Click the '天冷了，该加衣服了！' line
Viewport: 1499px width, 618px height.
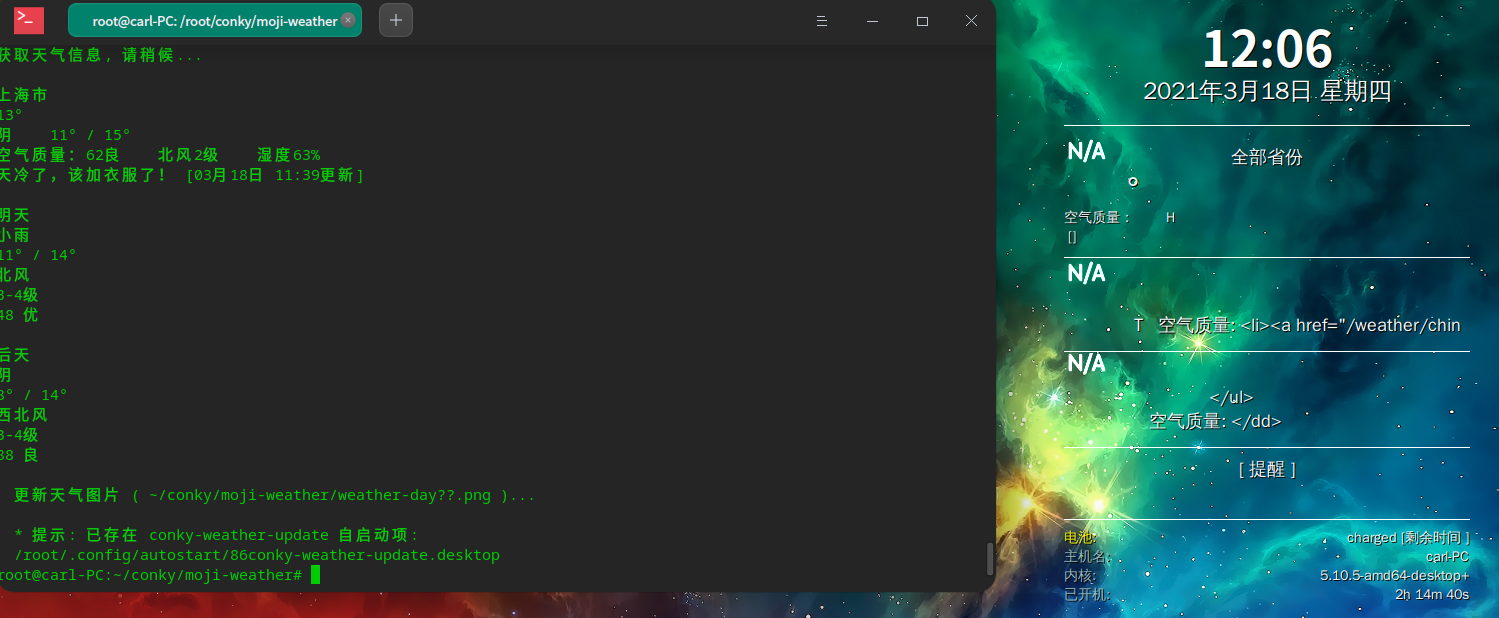[182, 175]
